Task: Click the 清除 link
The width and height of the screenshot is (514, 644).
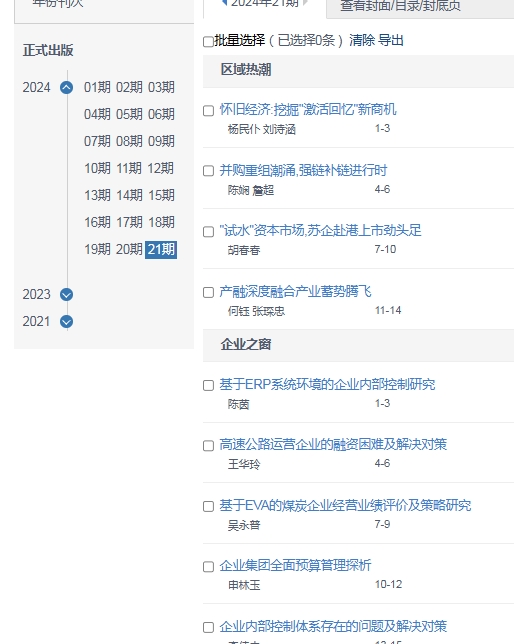Action: coord(362,40)
